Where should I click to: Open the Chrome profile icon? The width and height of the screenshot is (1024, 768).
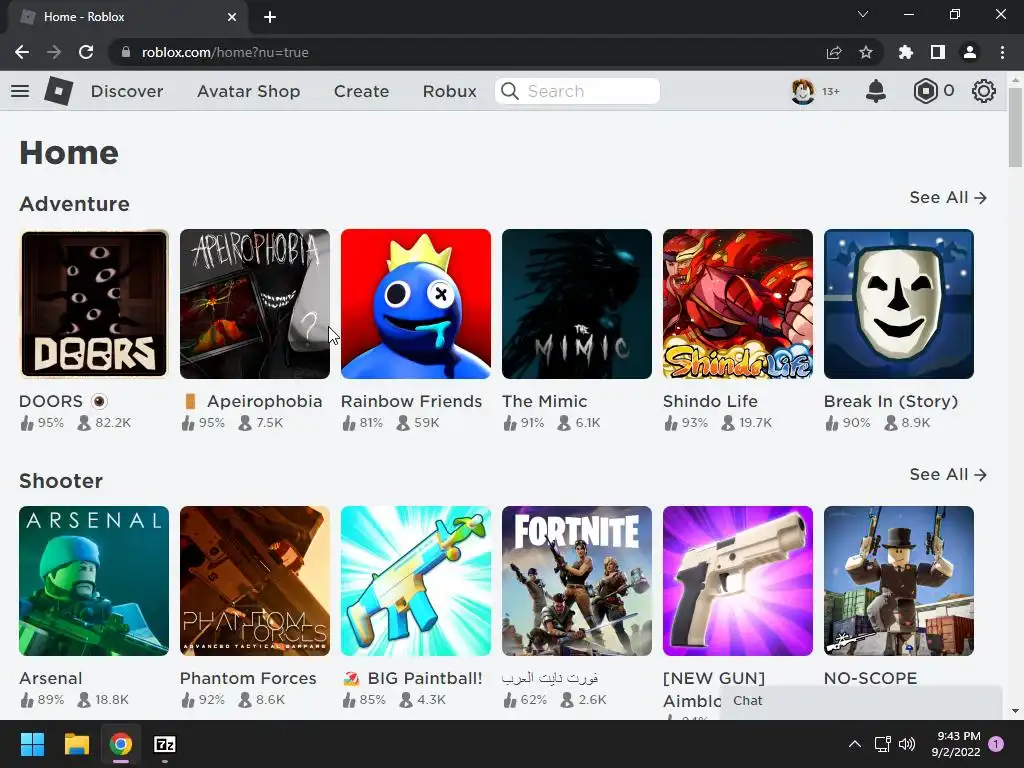(970, 52)
